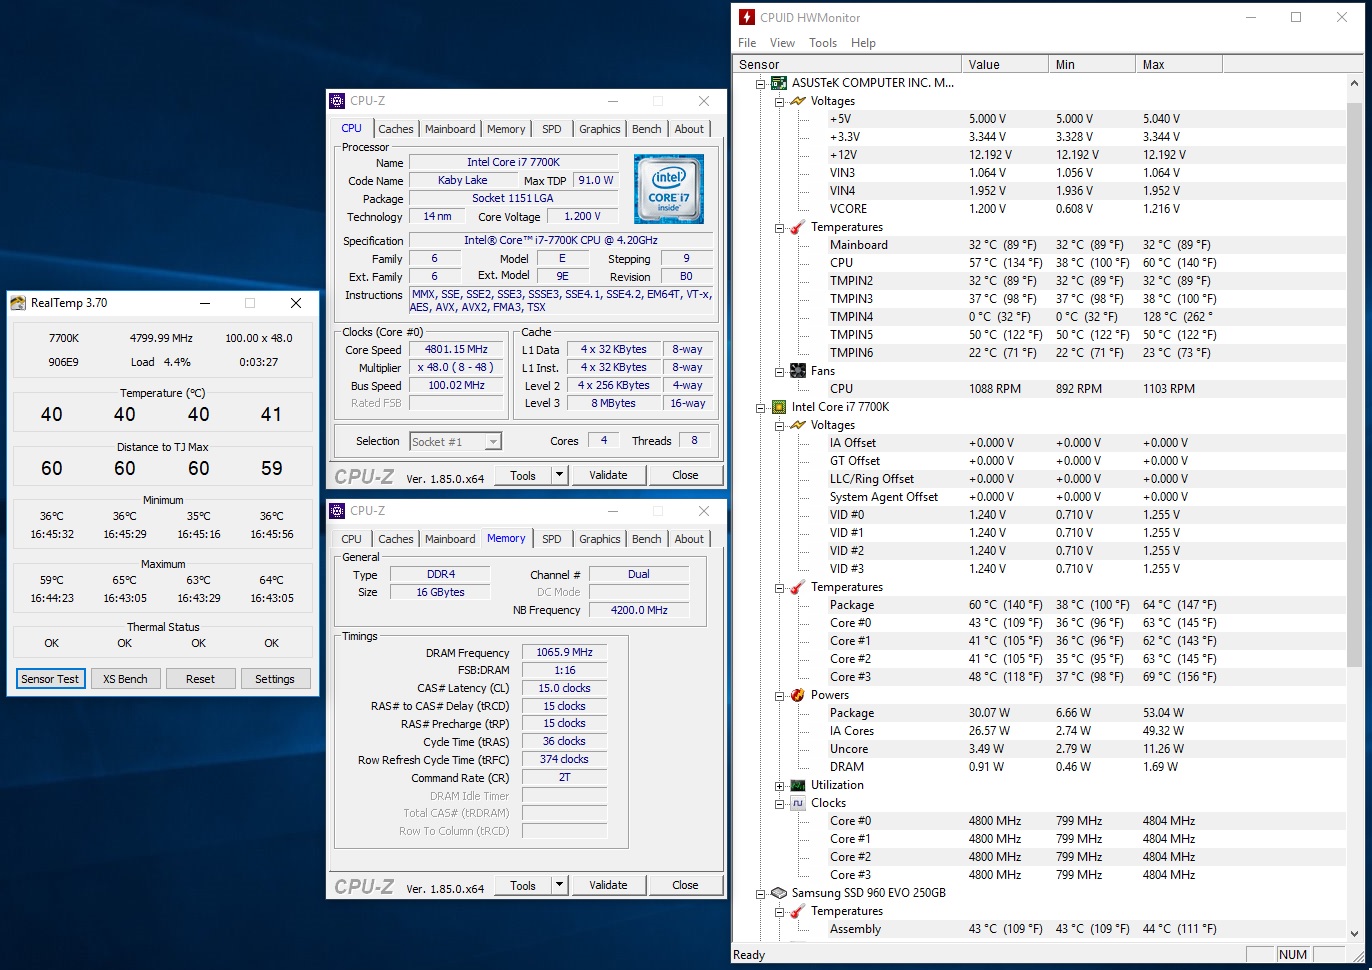Collapse the Fans tree node
Image resolution: width=1372 pixels, height=970 pixels.
[x=779, y=372]
